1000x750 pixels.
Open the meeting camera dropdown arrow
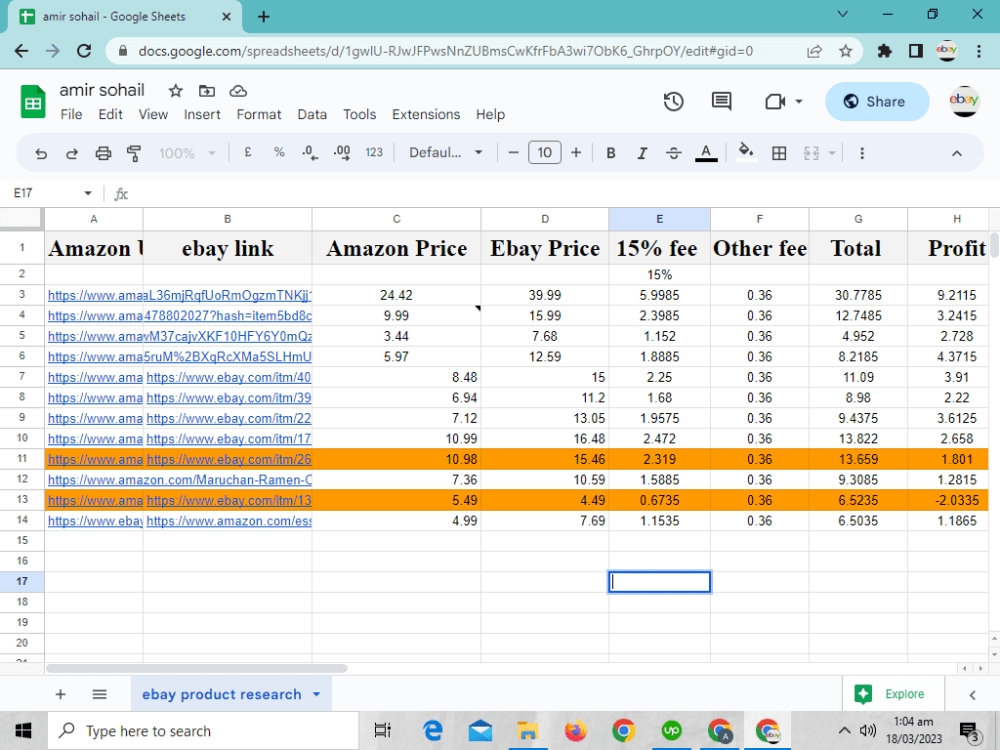pyautogui.click(x=798, y=101)
